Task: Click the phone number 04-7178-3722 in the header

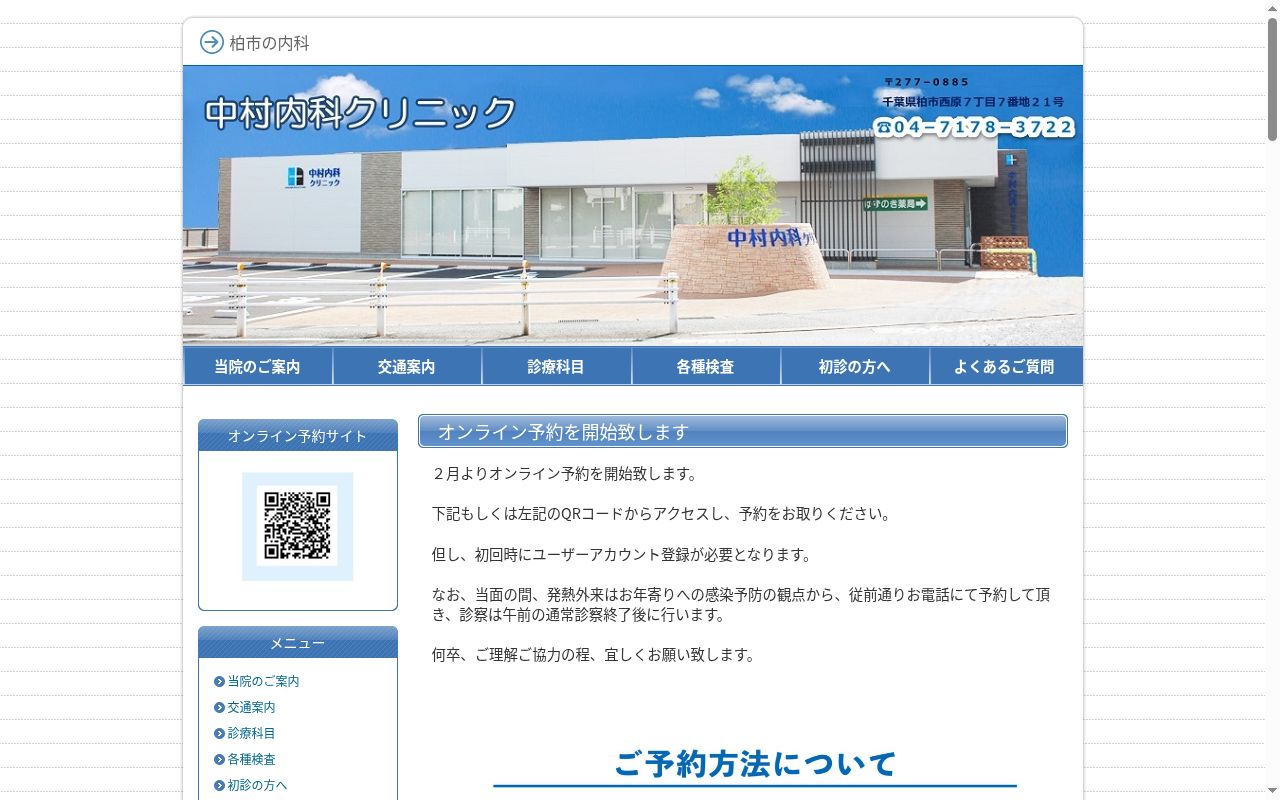Action: pos(974,127)
